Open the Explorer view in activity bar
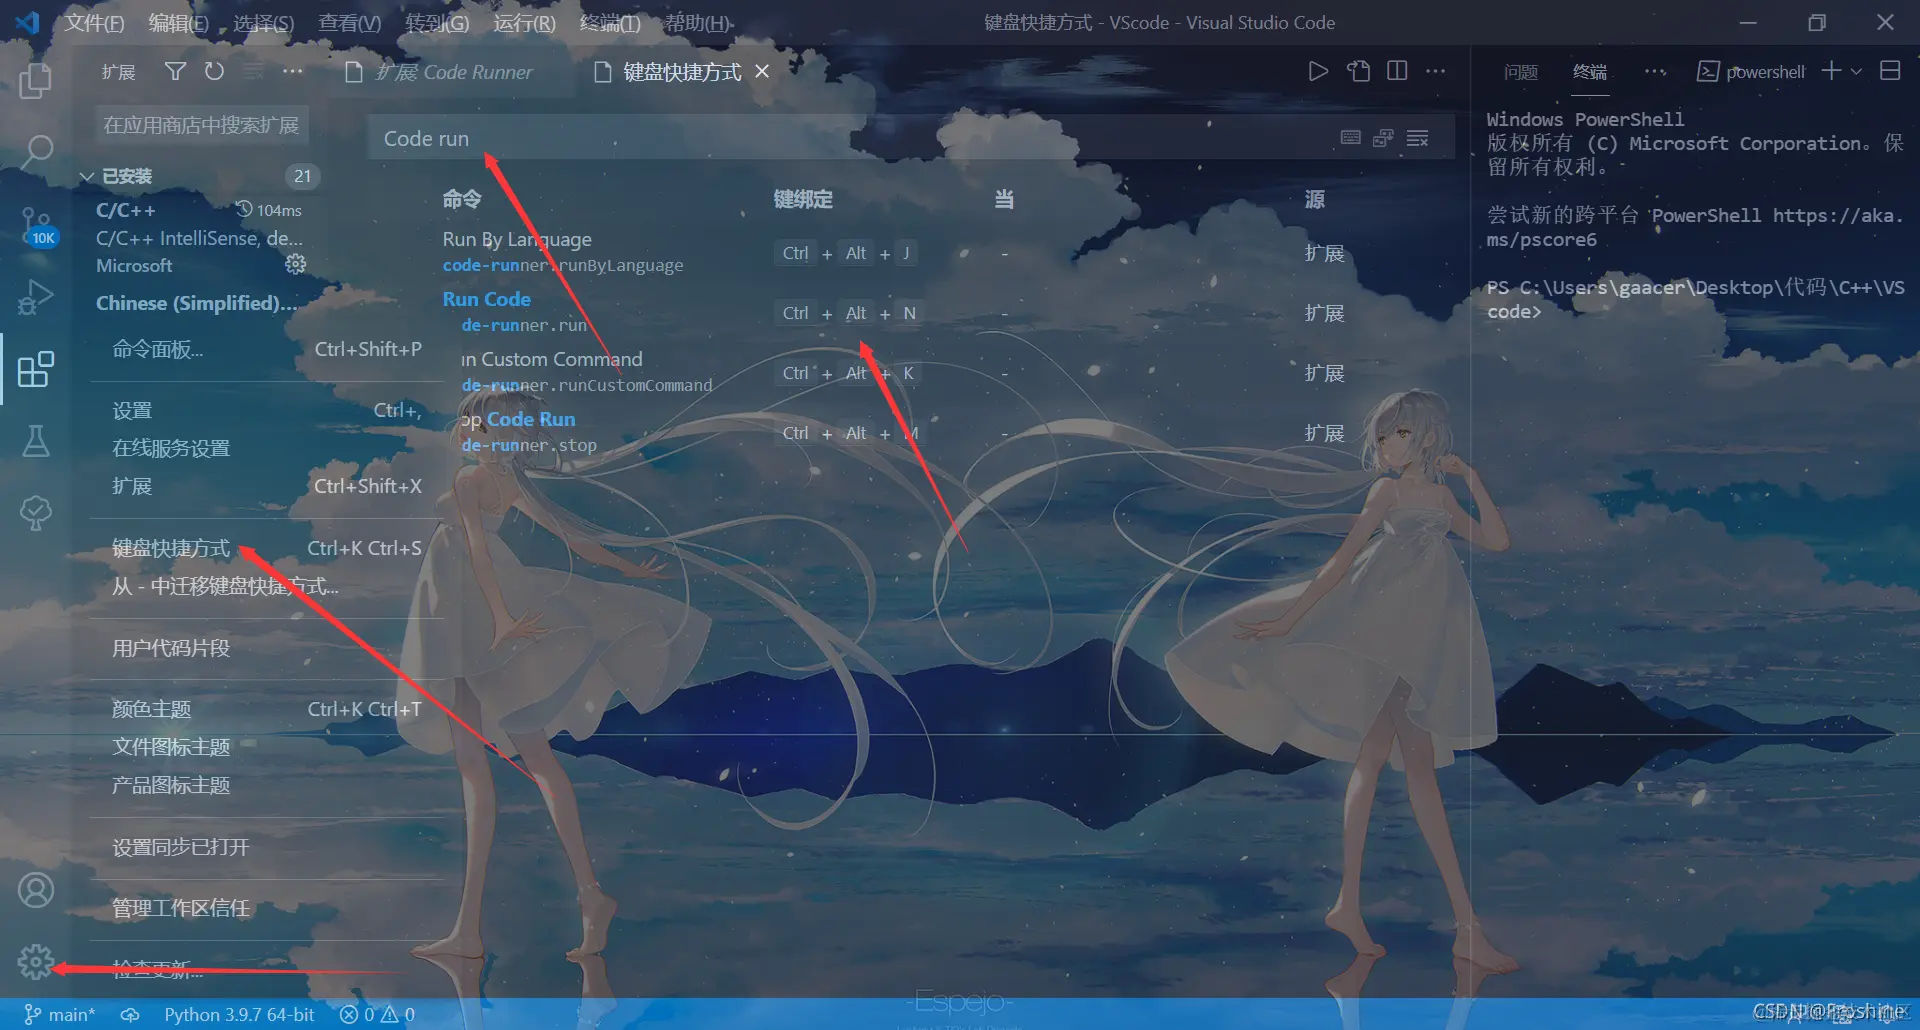 tap(35, 80)
